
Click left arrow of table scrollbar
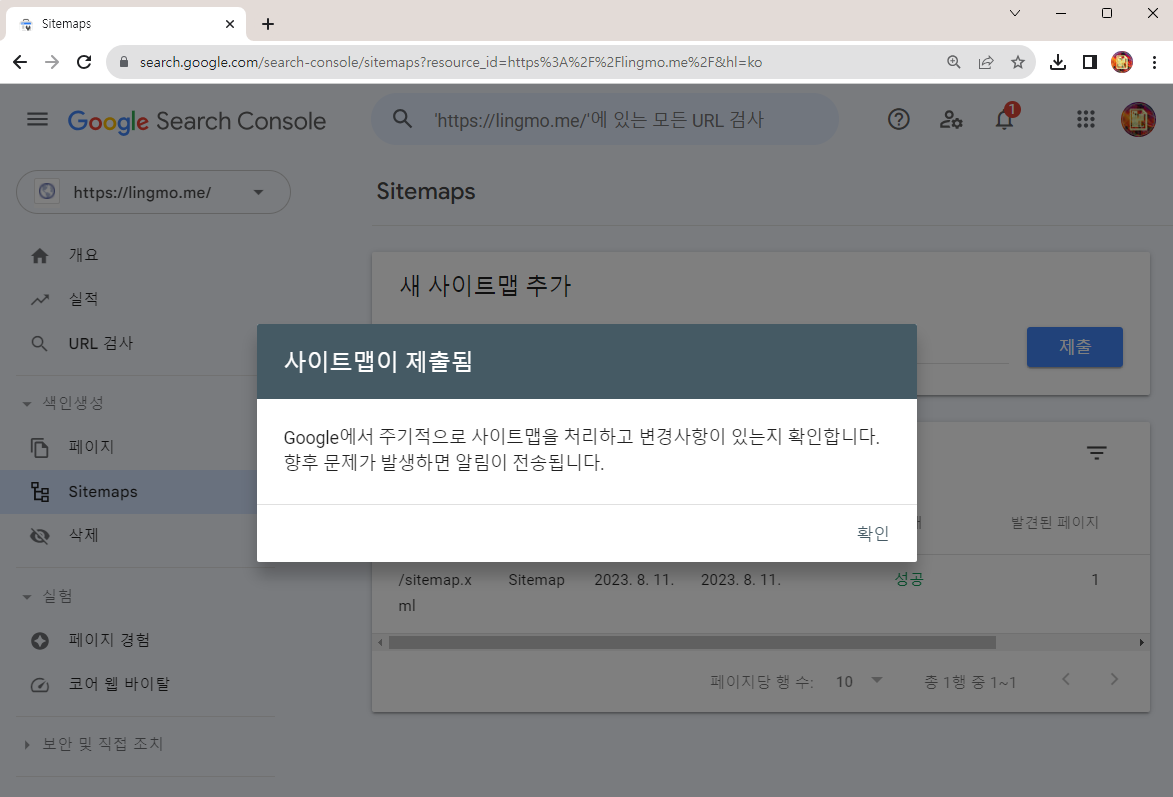(380, 642)
